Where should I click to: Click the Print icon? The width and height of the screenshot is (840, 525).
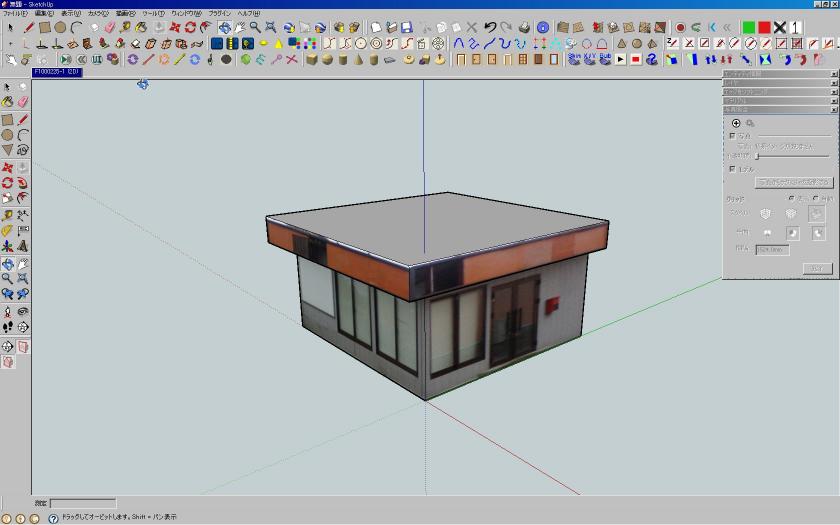point(524,27)
